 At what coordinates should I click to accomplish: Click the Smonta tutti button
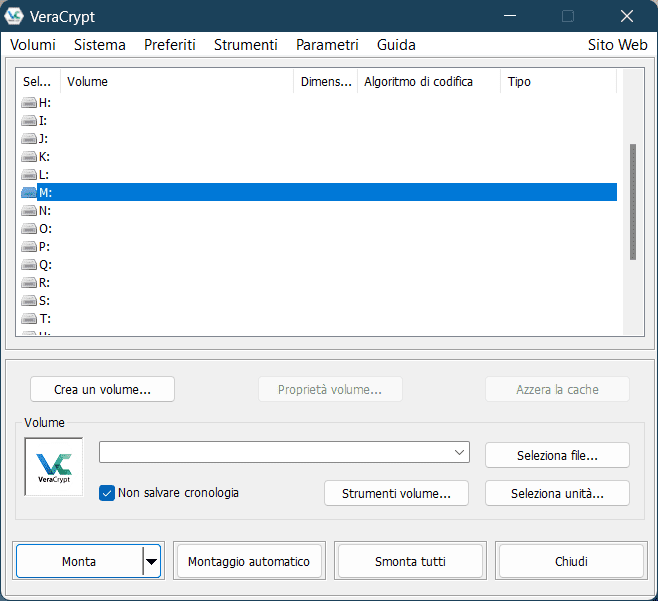[410, 561]
